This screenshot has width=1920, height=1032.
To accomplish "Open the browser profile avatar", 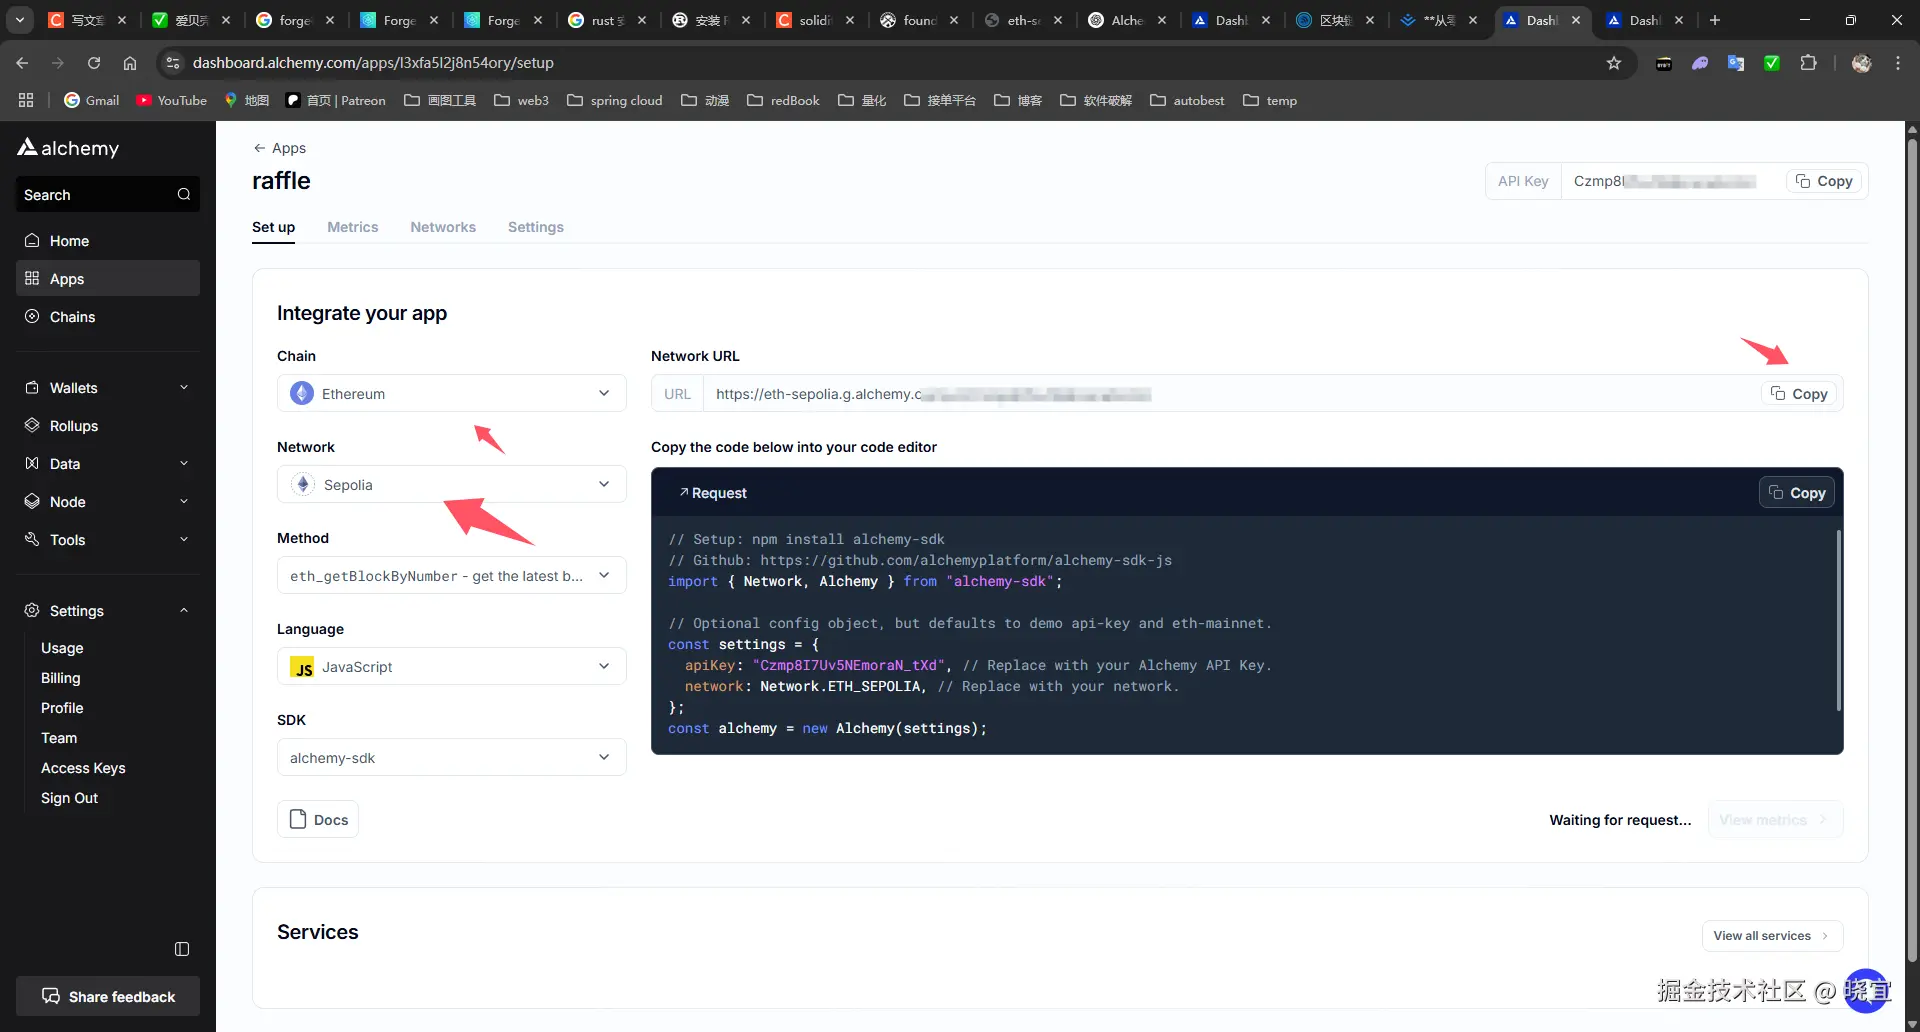I will [x=1861, y=63].
